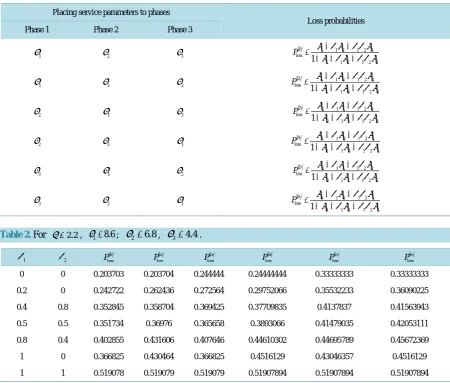Click the cell containing 0.431606
This screenshot has height=383, width=450.
coord(159,340)
